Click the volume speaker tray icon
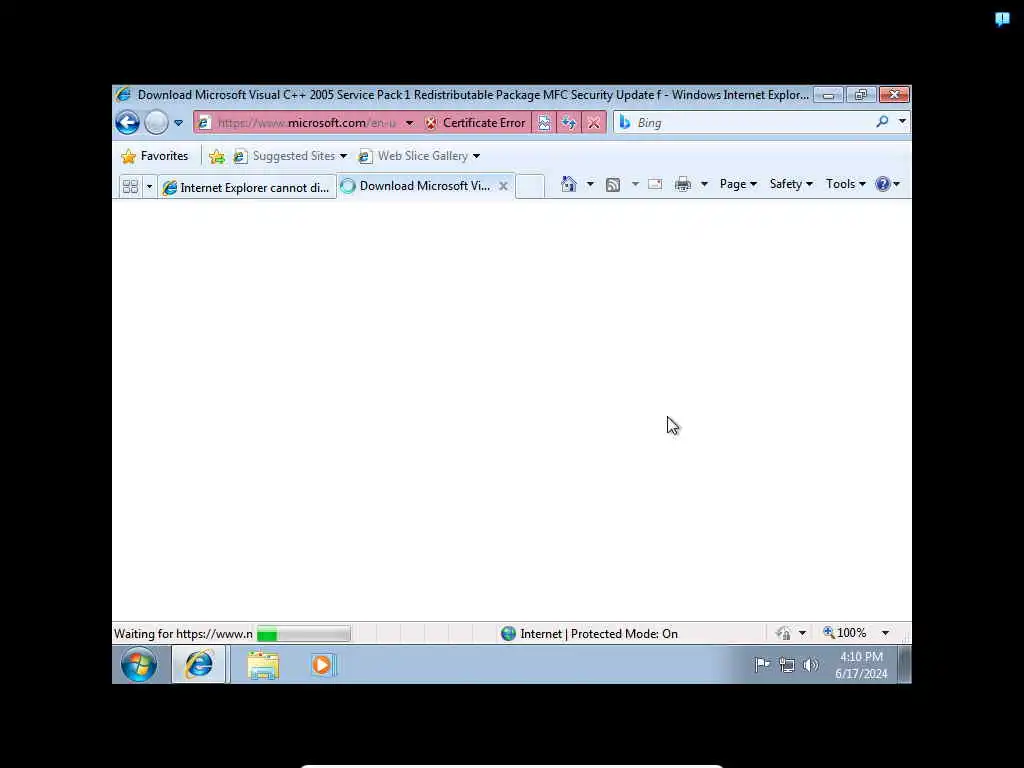This screenshot has height=768, width=1024. [x=810, y=665]
